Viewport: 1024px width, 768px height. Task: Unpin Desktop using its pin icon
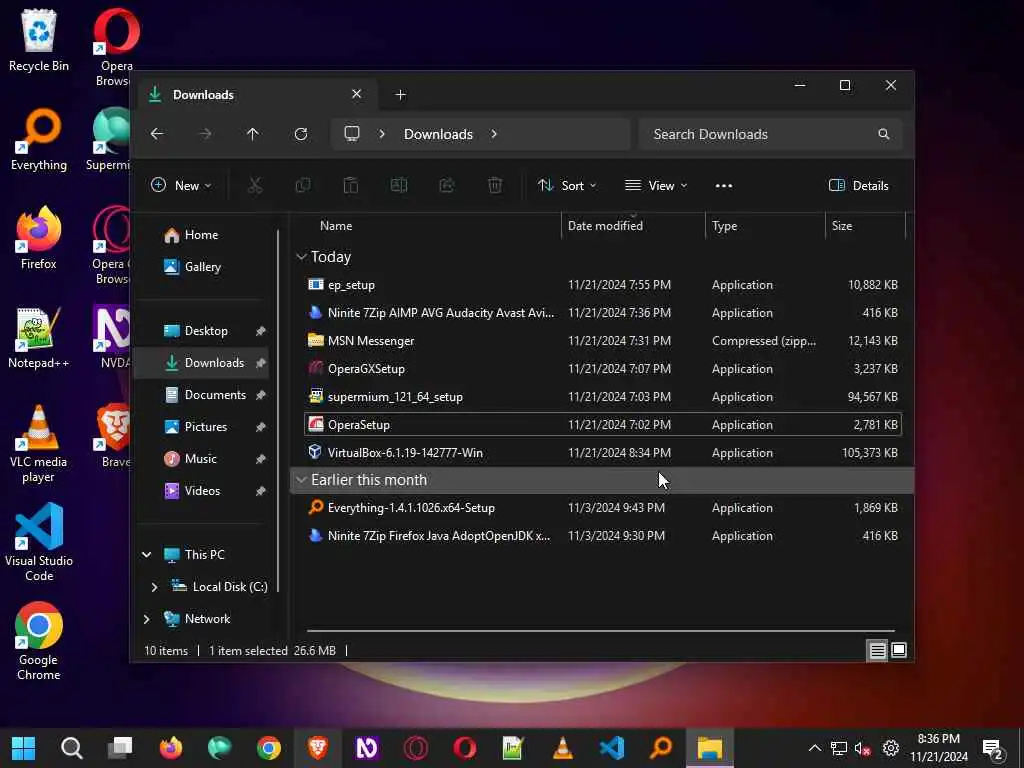[261, 331]
